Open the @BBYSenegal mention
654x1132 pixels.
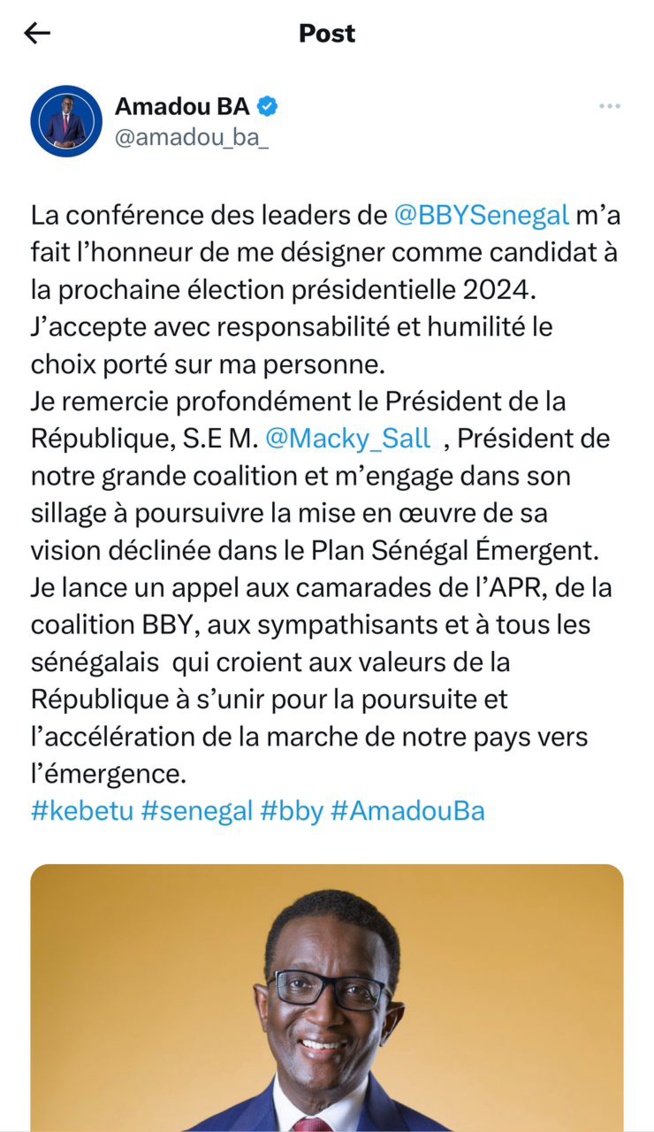[484, 214]
